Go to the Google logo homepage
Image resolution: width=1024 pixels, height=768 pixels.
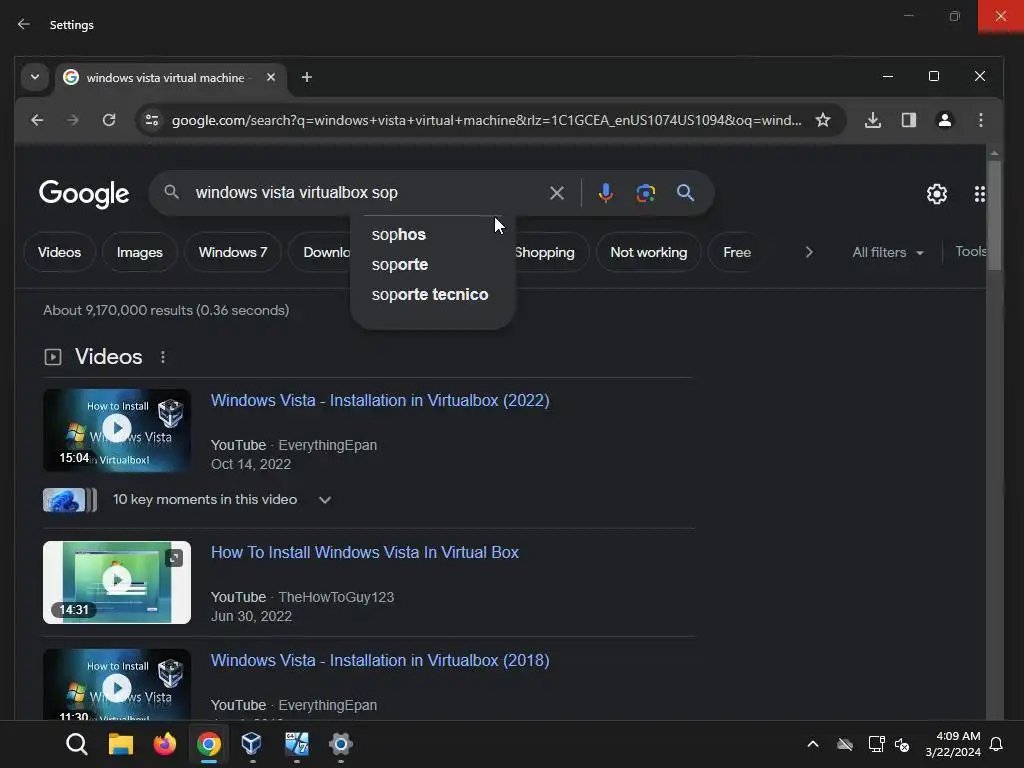tap(84, 193)
